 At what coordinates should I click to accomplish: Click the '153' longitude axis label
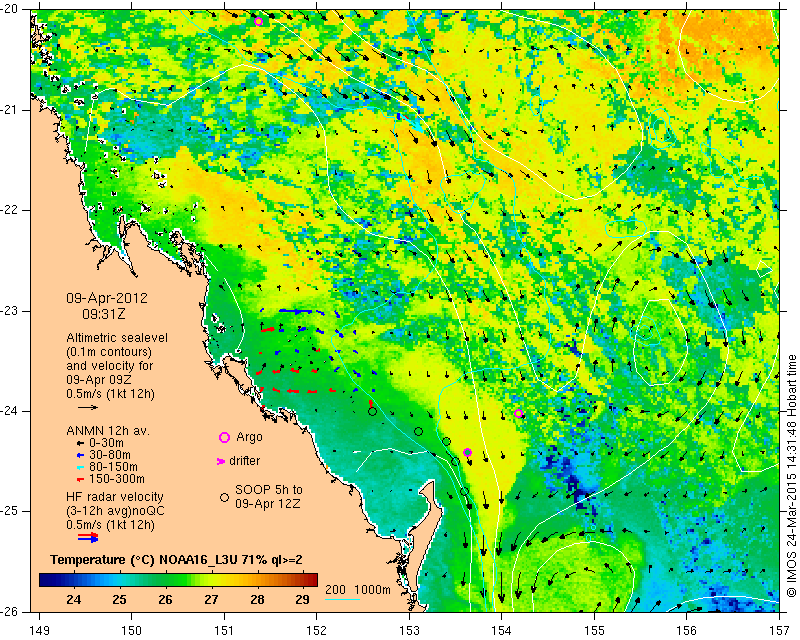(x=409, y=631)
